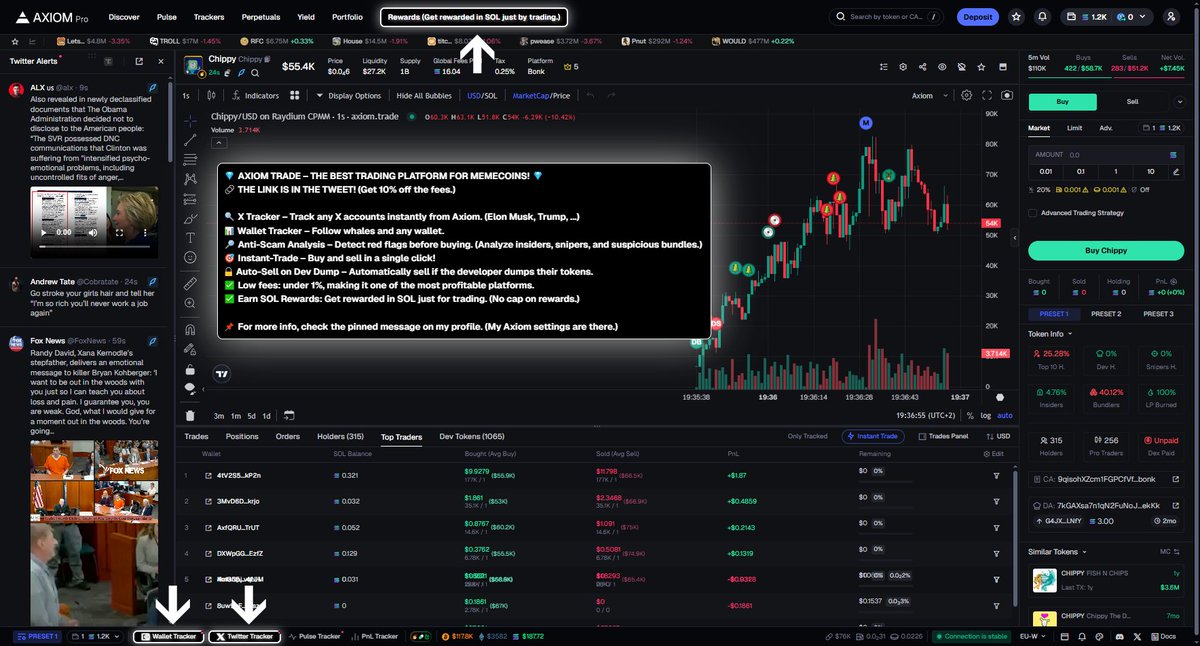Open notifications bell in top bar

[x=1043, y=17]
